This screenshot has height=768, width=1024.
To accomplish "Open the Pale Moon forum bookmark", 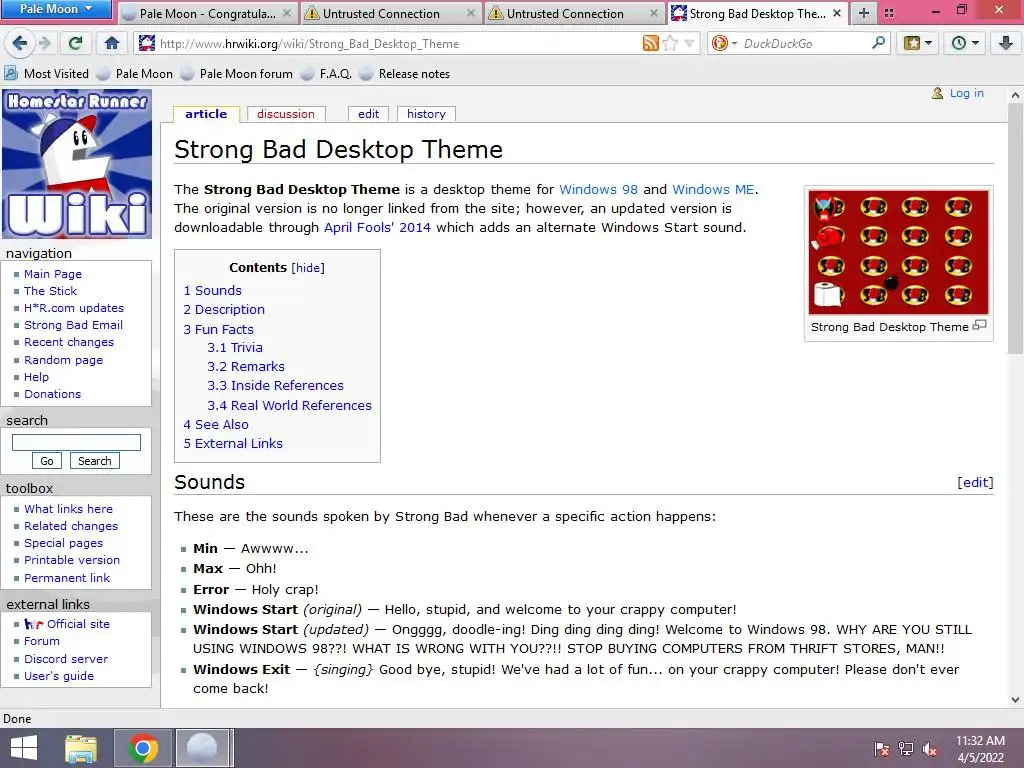I will coord(237,74).
